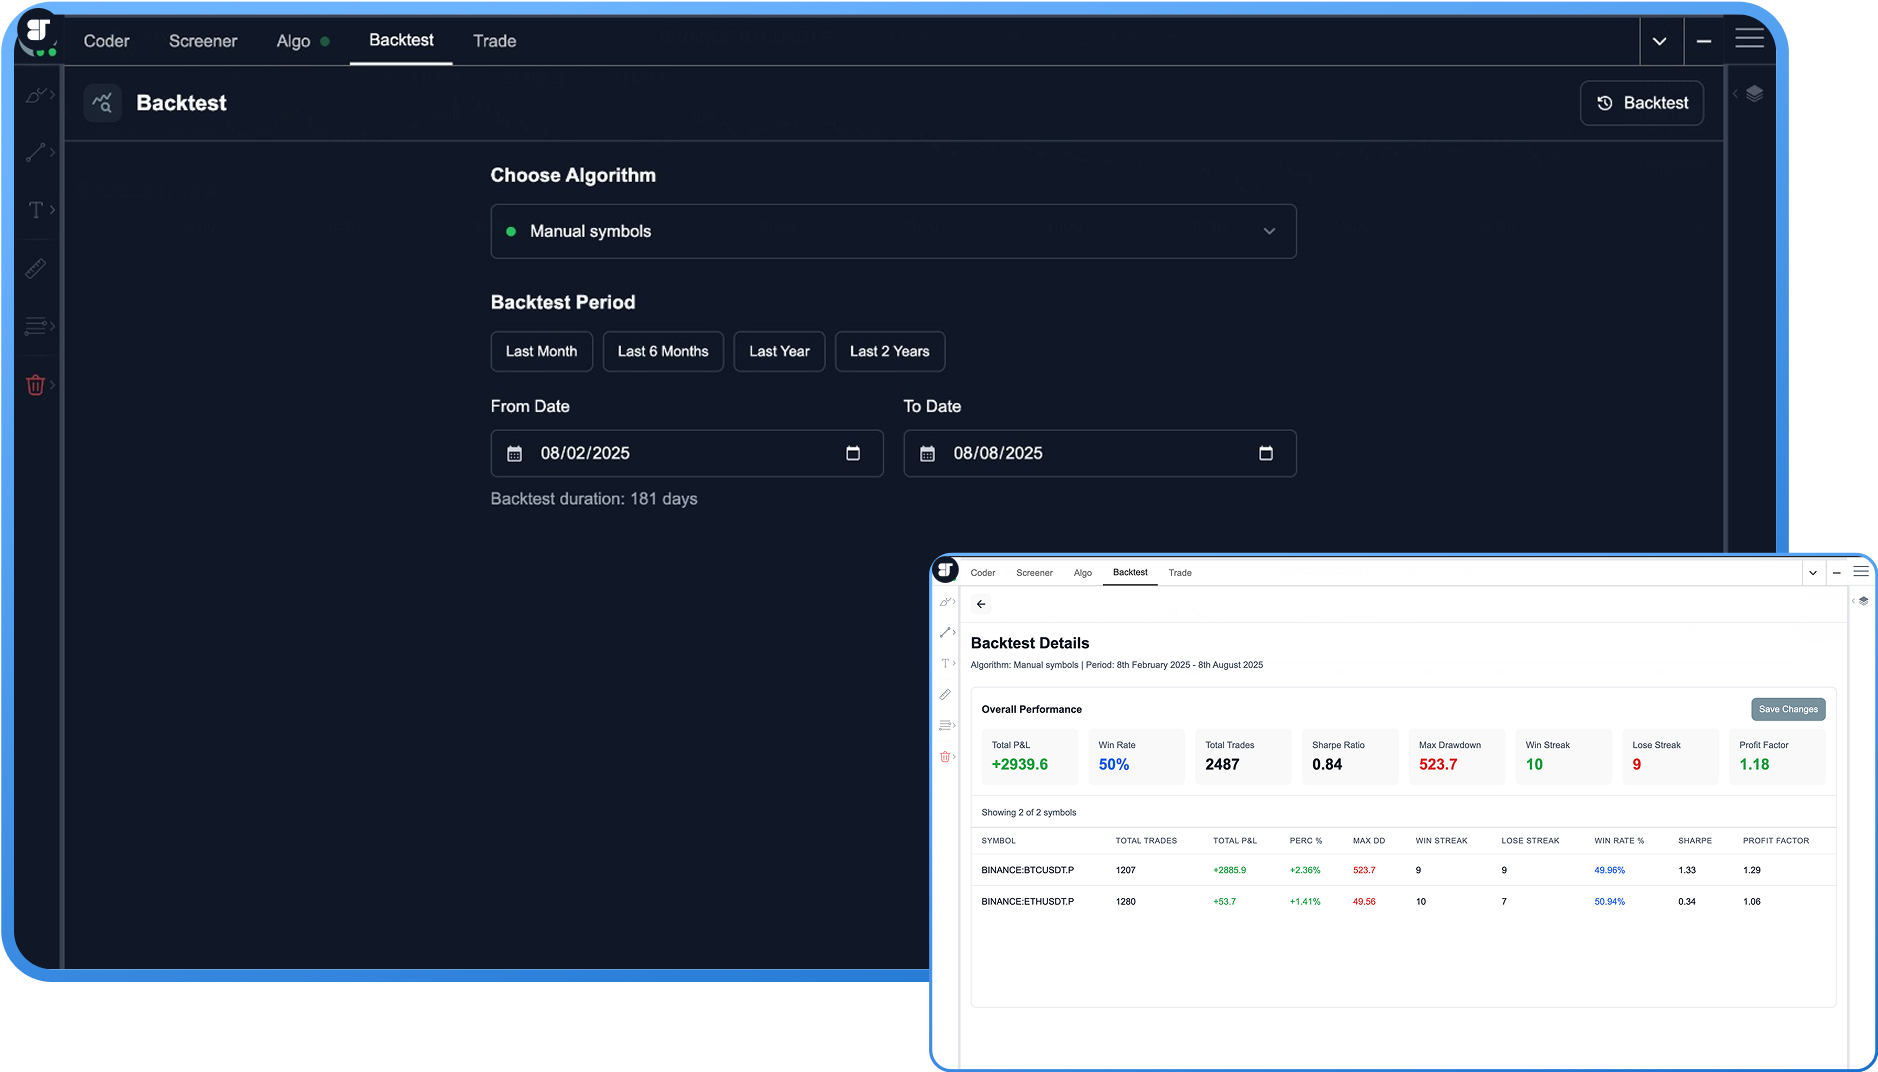Image resolution: width=1878 pixels, height=1072 pixels.
Task: Open the Algo tab in light window
Action: [1083, 573]
